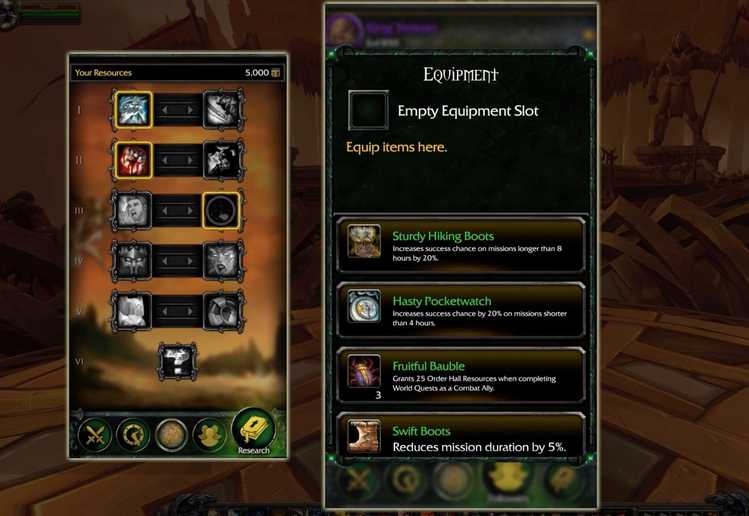Choose the Swift Boots equipment entry
Image resolution: width=749 pixels, height=516 pixels.
coord(461,436)
